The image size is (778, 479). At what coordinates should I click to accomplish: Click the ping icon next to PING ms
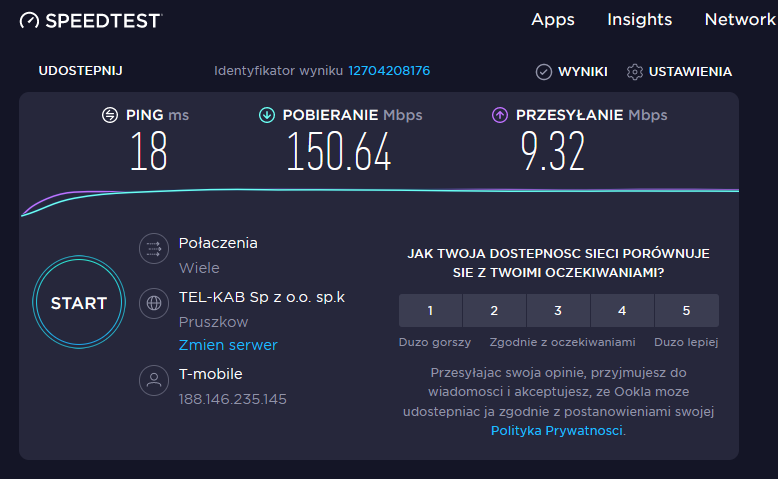pyautogui.click(x=110, y=115)
